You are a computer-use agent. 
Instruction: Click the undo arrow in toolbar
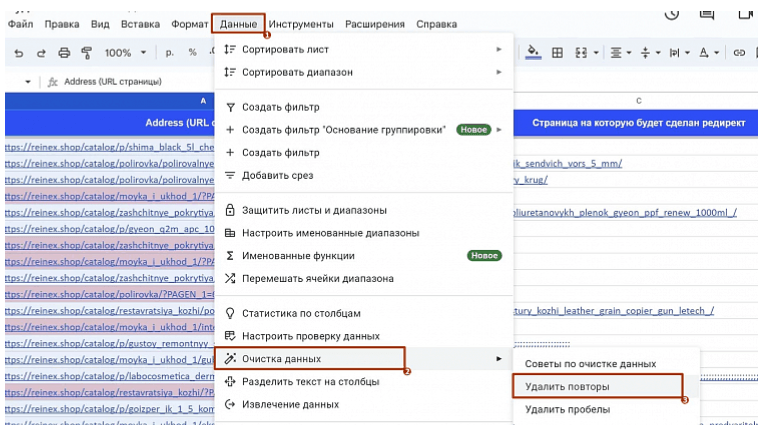(x=19, y=53)
